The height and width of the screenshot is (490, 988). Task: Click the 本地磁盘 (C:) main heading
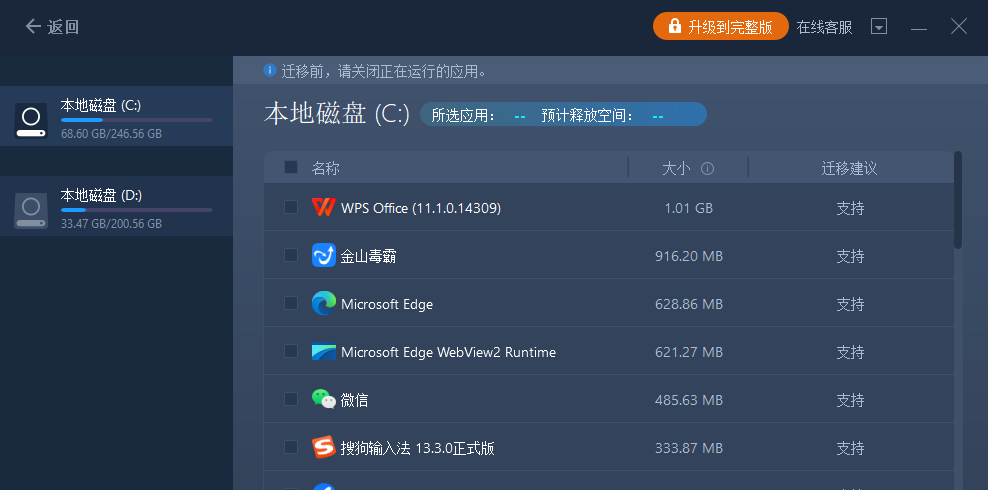point(337,115)
